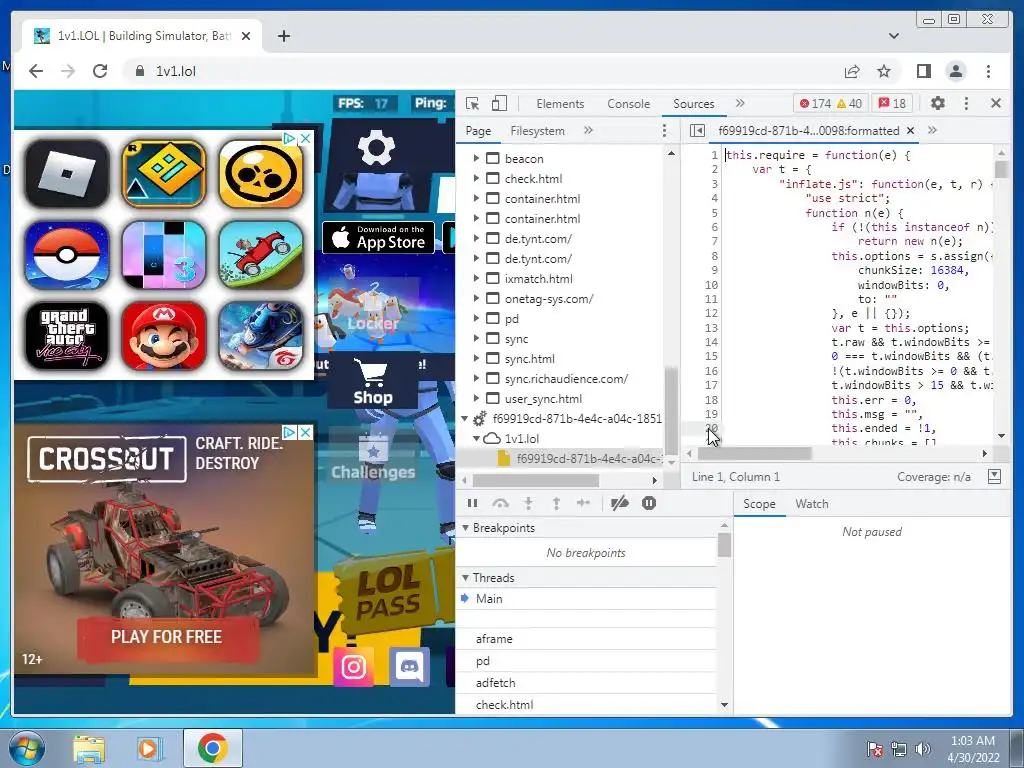Select user_sync.html in file tree

(543, 398)
